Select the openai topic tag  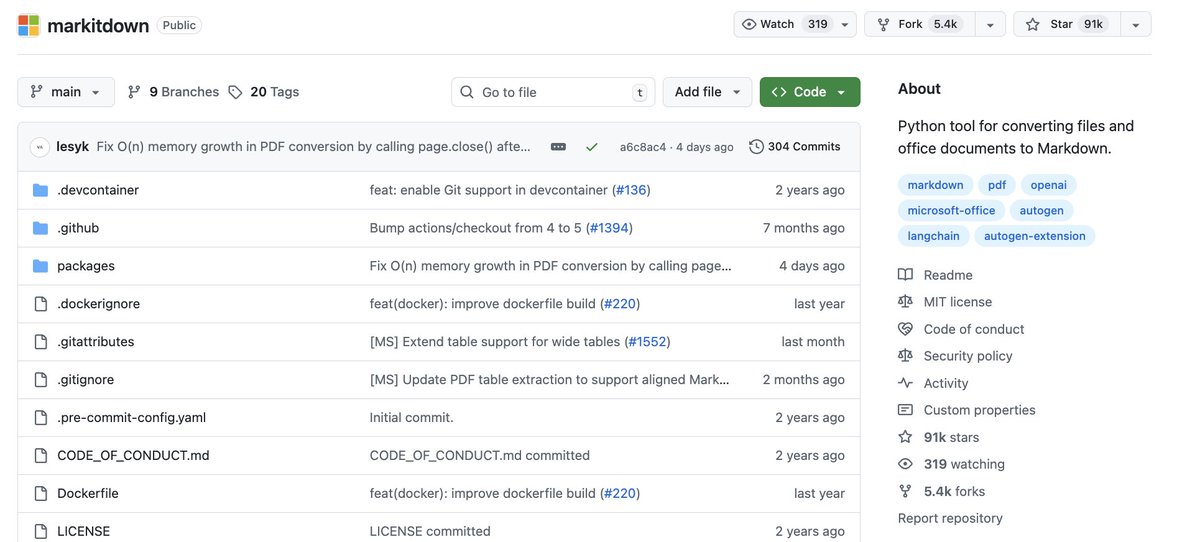point(1049,185)
